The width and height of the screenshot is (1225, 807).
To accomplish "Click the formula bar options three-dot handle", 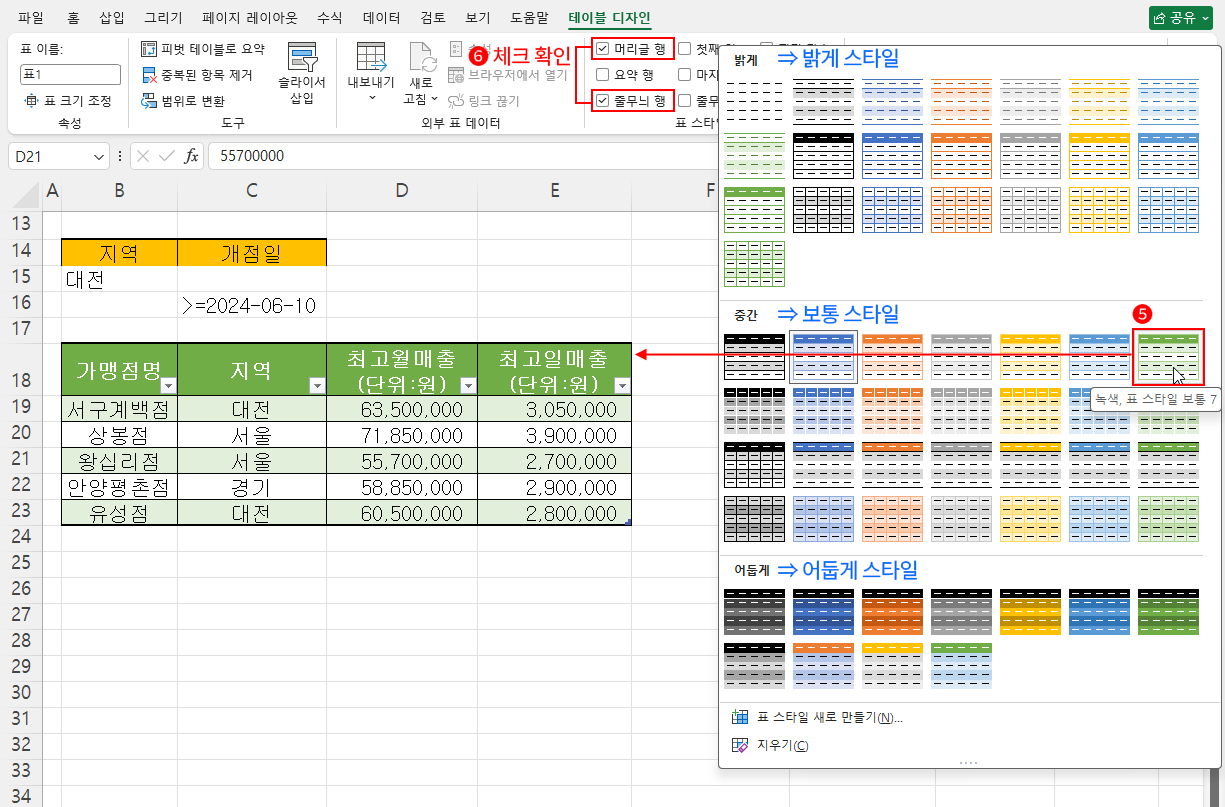I will pos(121,156).
